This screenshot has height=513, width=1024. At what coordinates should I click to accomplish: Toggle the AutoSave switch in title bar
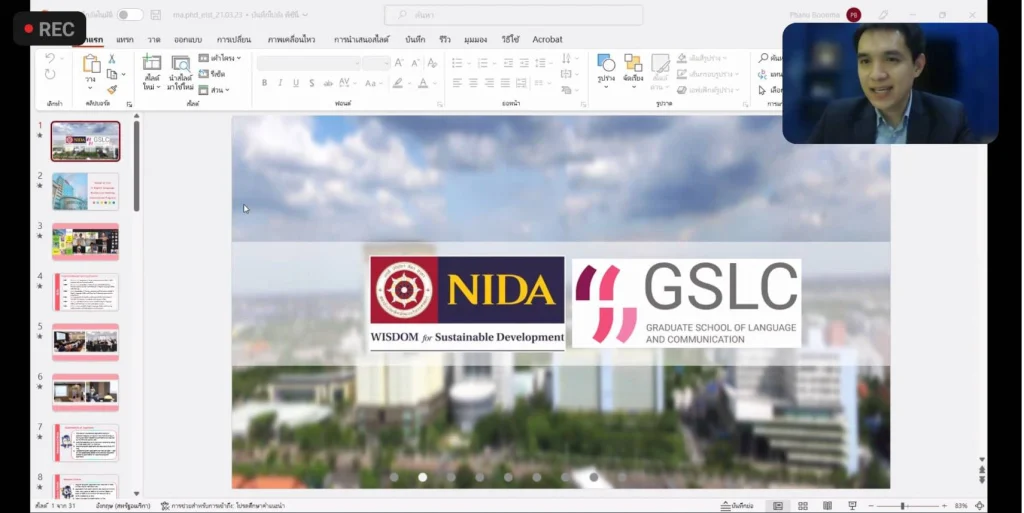point(130,14)
